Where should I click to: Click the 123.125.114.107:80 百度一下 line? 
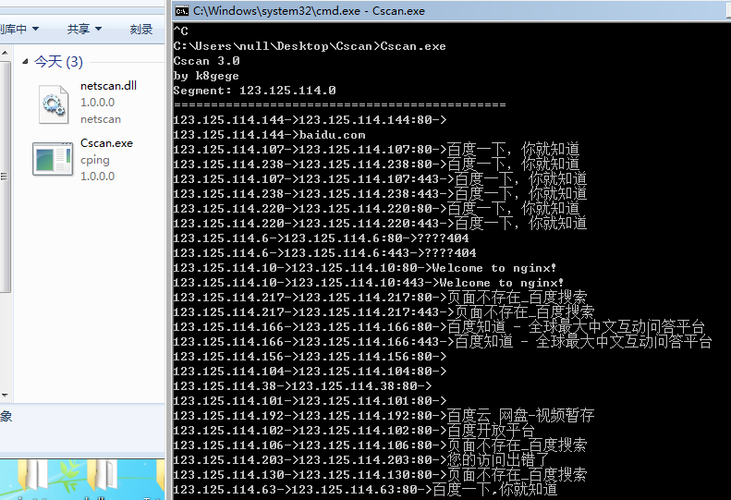click(376, 149)
